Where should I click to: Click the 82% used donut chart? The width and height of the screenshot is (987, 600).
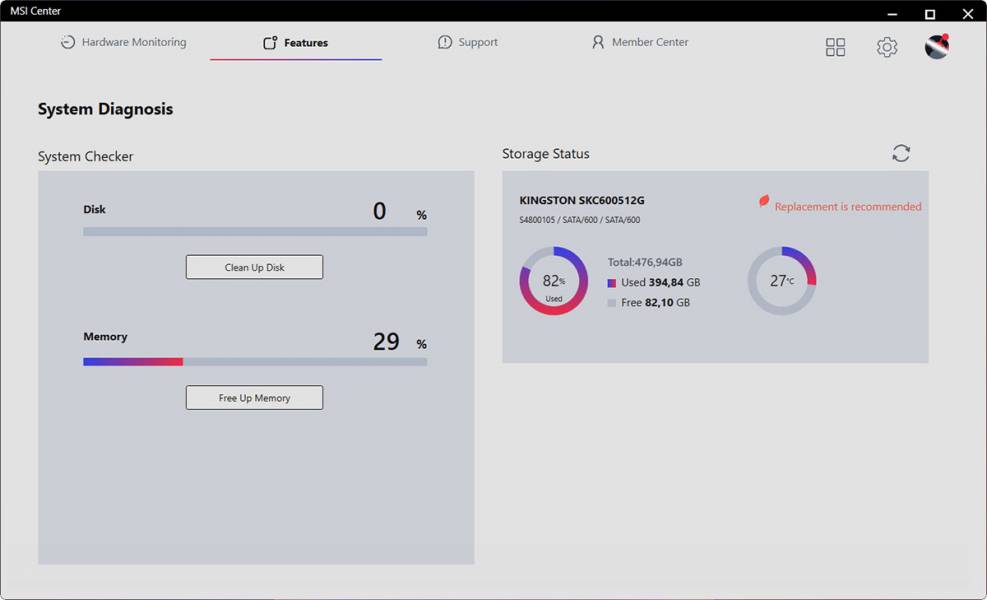[x=553, y=281]
